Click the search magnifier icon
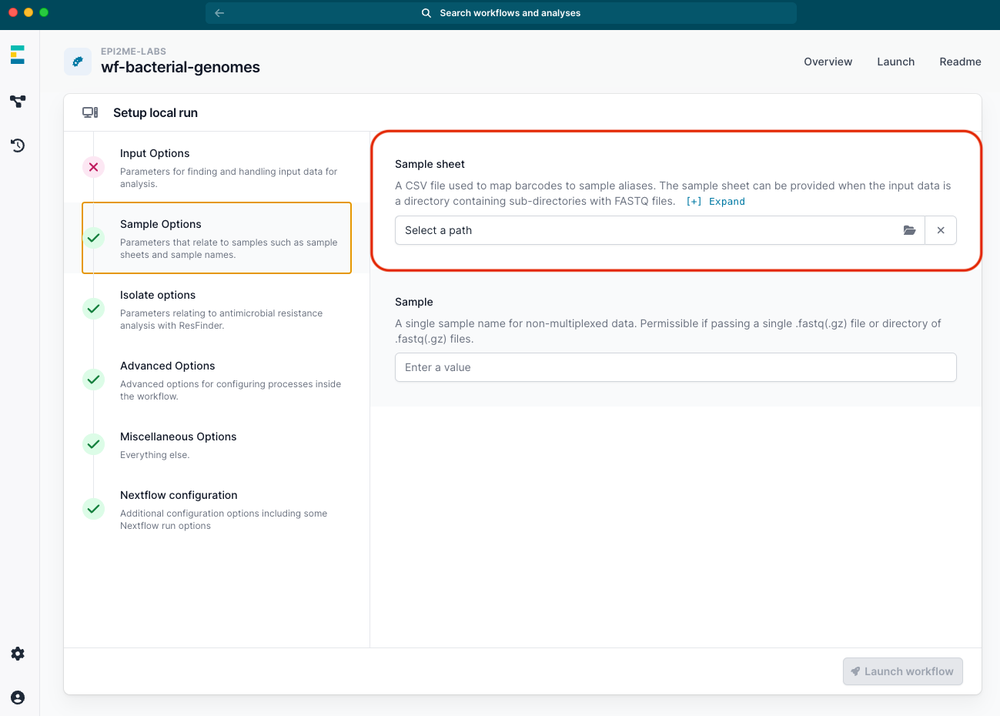 pyautogui.click(x=426, y=13)
